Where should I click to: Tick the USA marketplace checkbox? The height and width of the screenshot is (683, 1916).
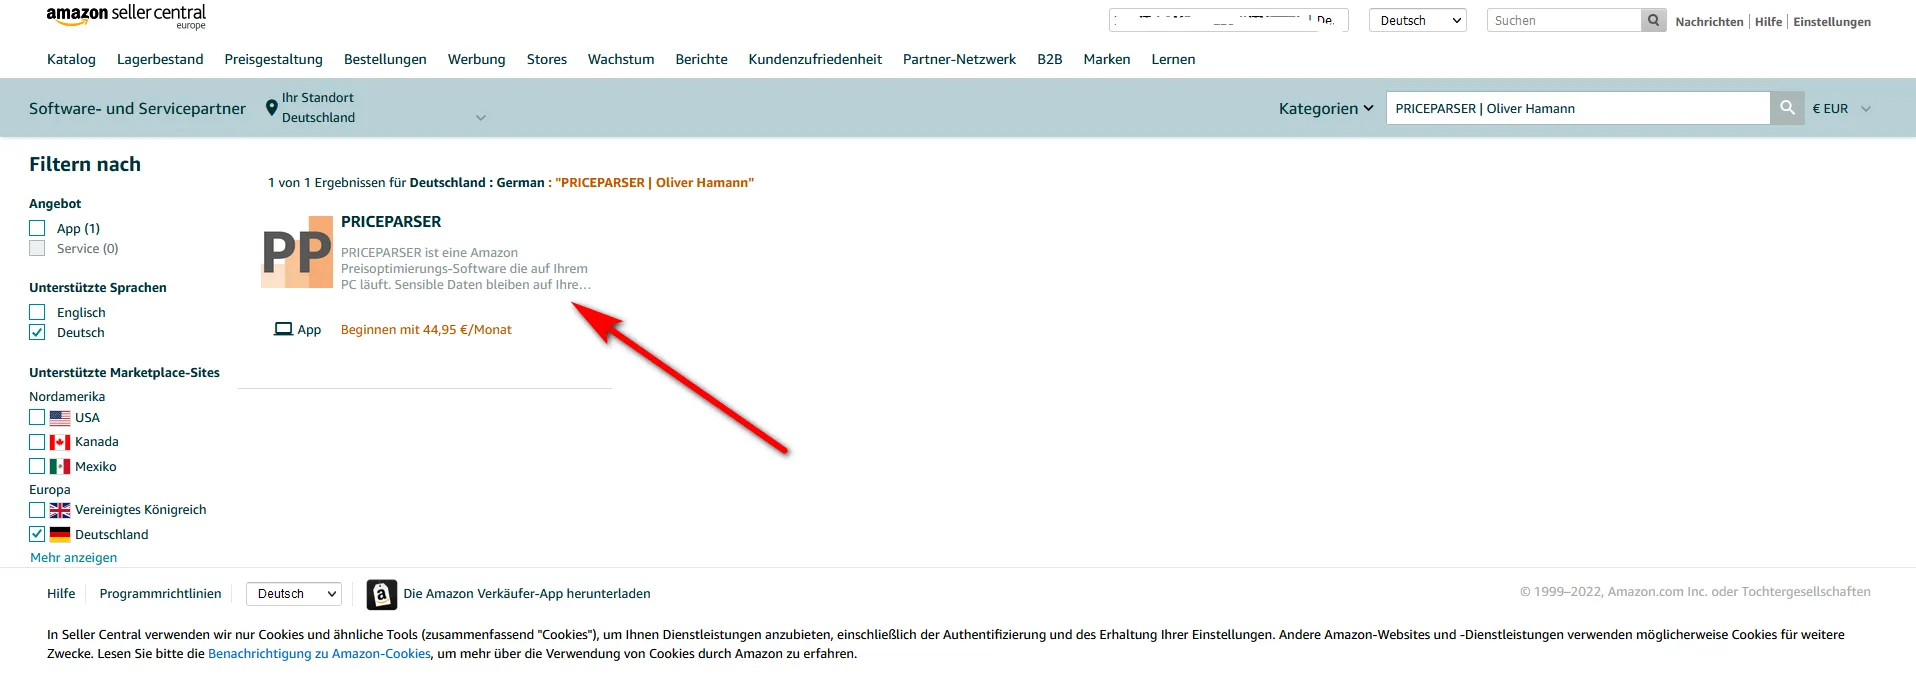(x=37, y=417)
